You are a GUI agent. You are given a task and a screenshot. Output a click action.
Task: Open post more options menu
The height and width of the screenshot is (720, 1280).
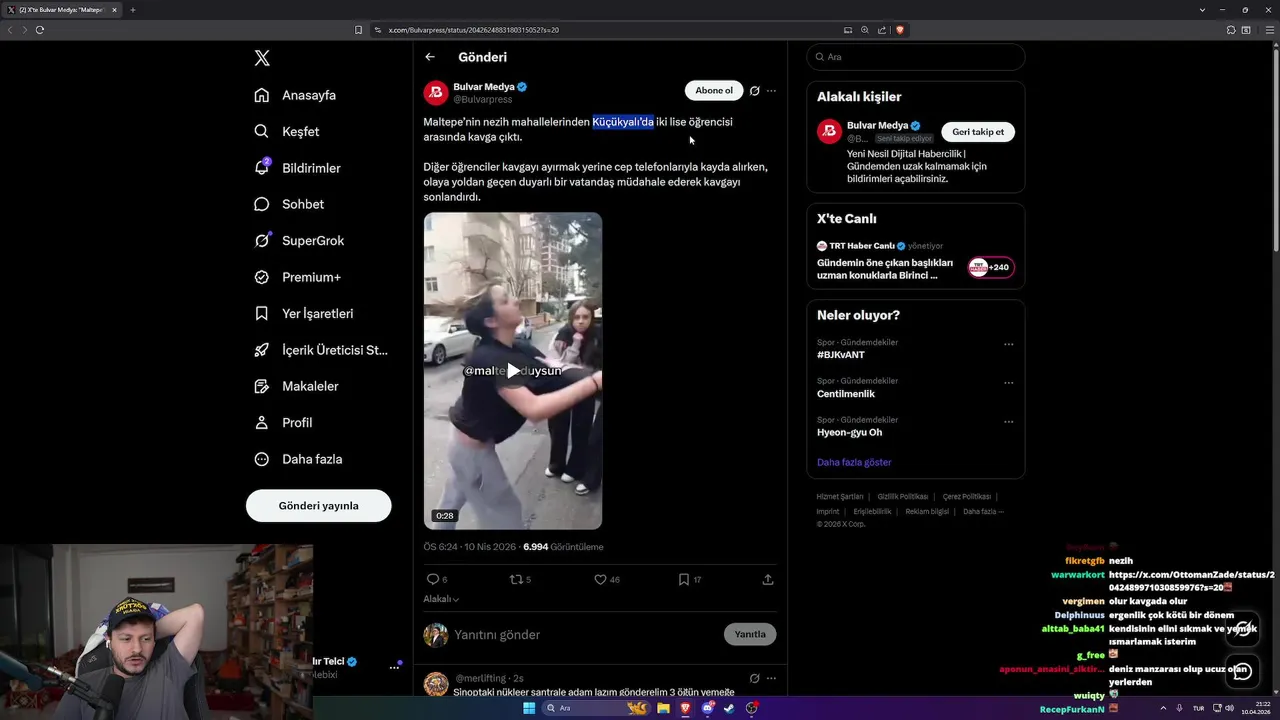[x=771, y=91]
